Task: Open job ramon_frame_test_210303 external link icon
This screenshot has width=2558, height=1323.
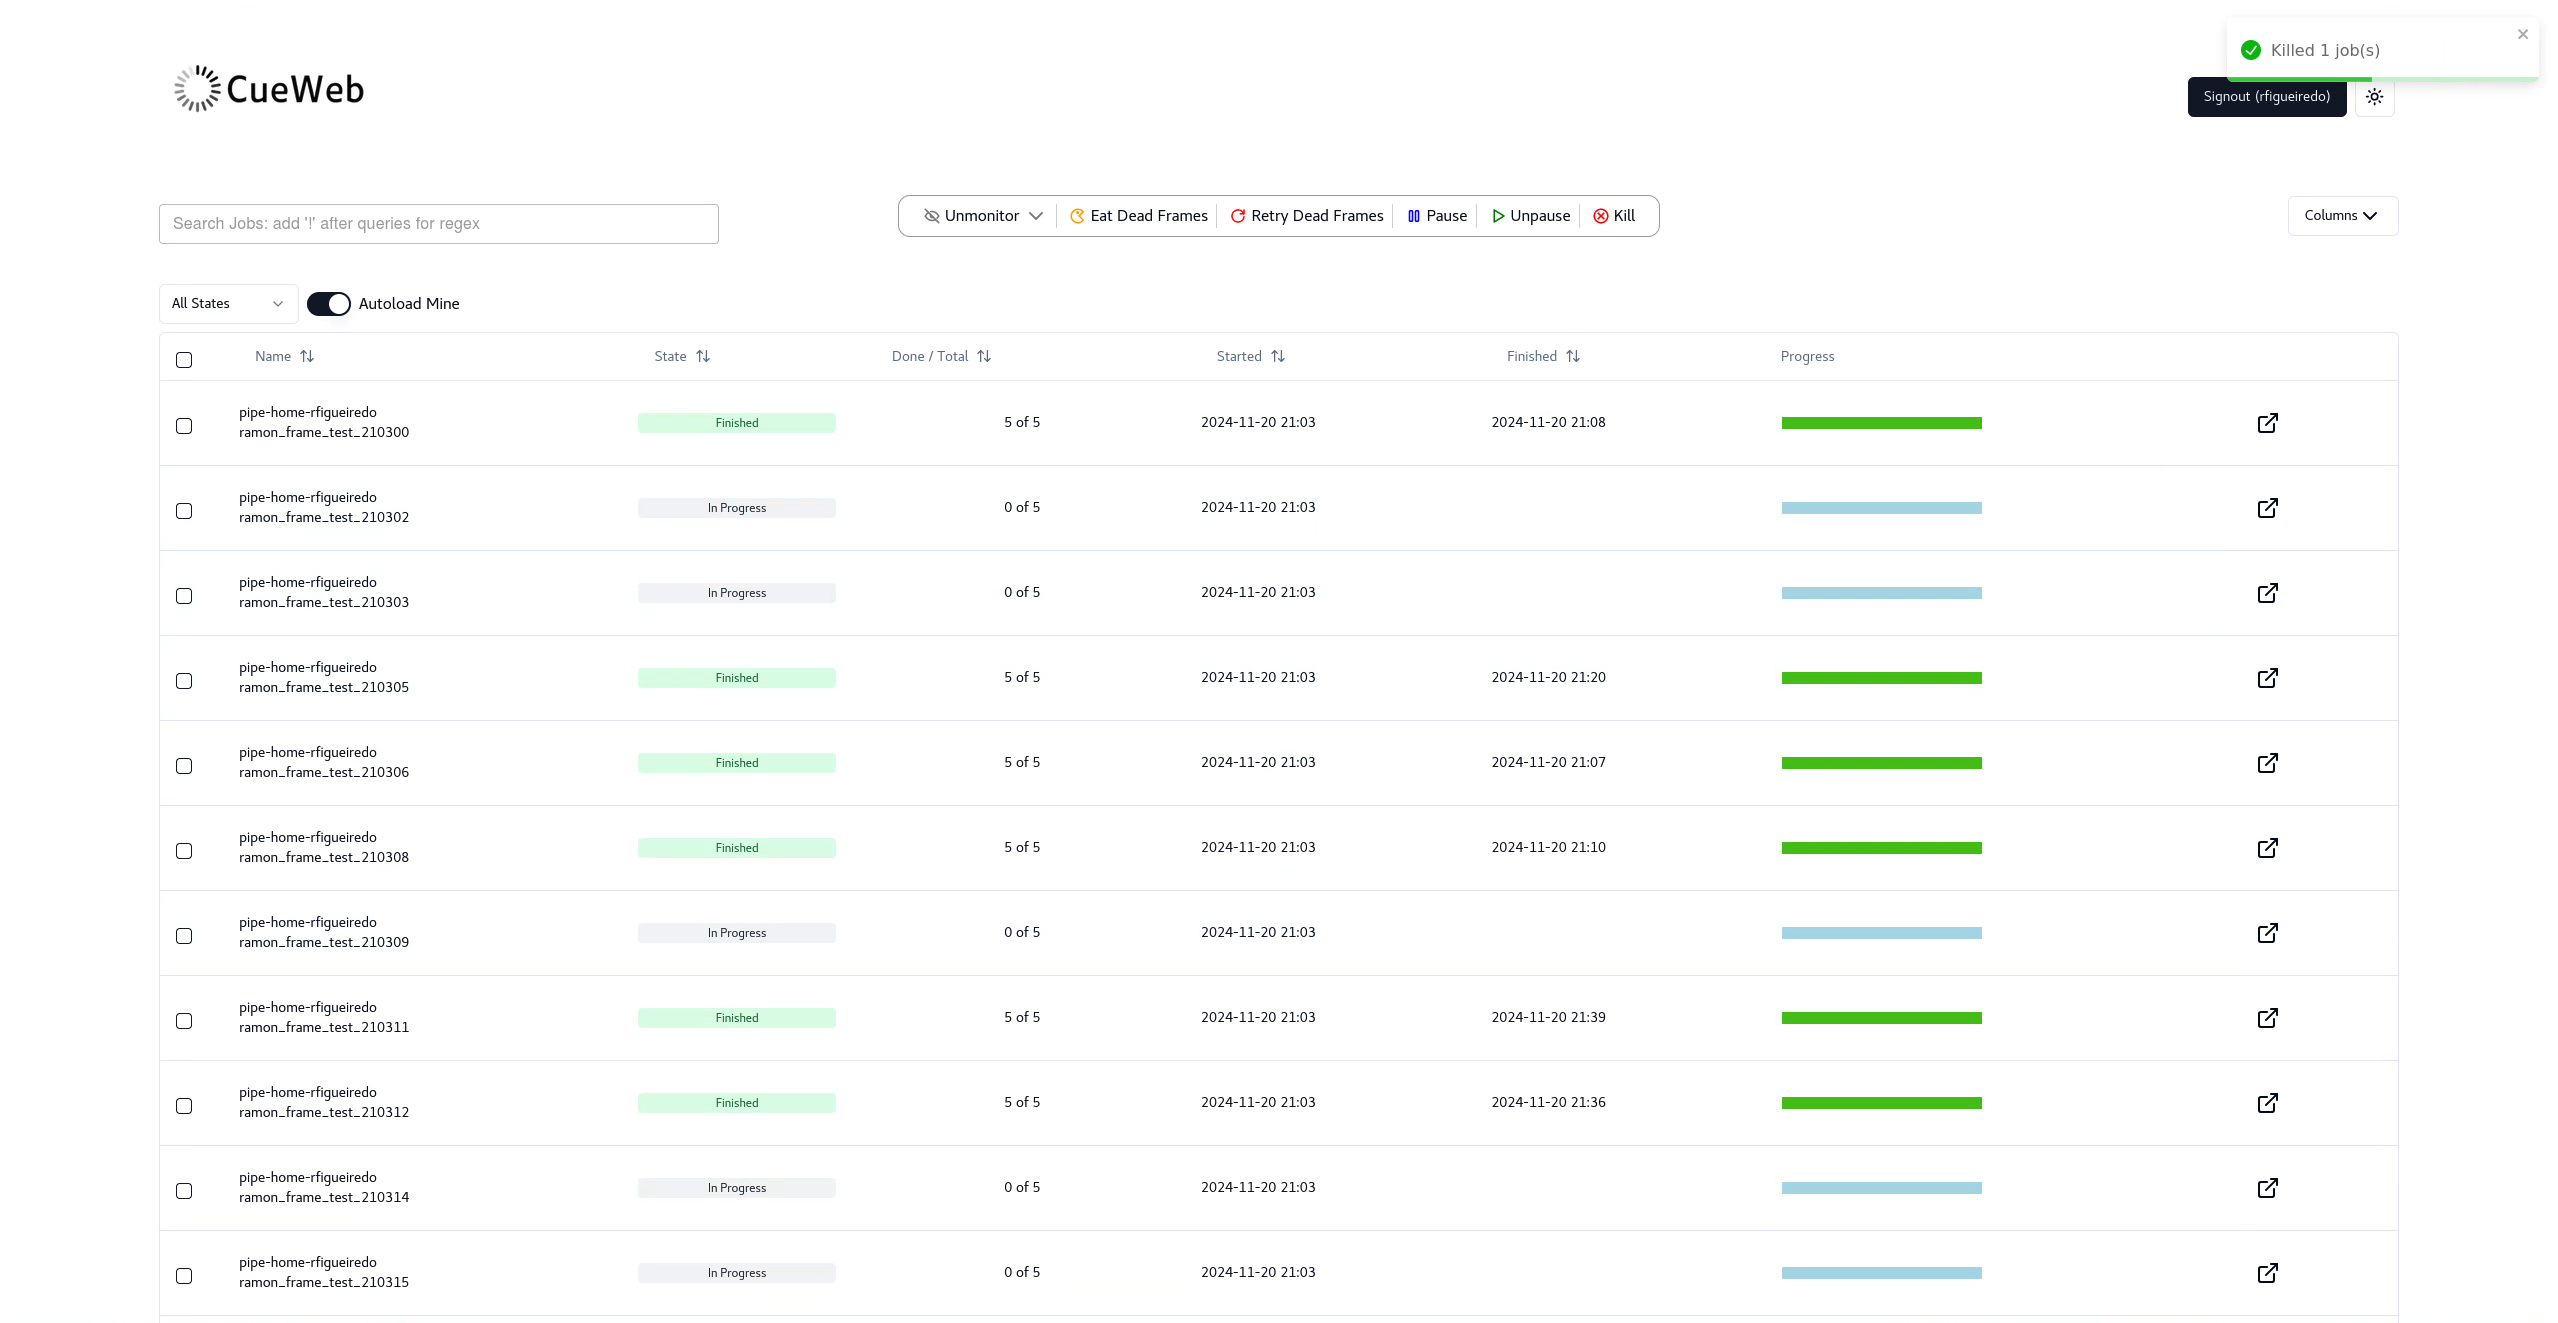Action: click(2267, 593)
